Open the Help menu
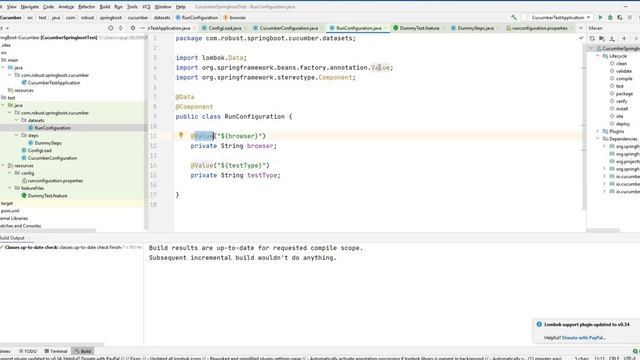This screenshot has width=640, height=360. (180, 7)
